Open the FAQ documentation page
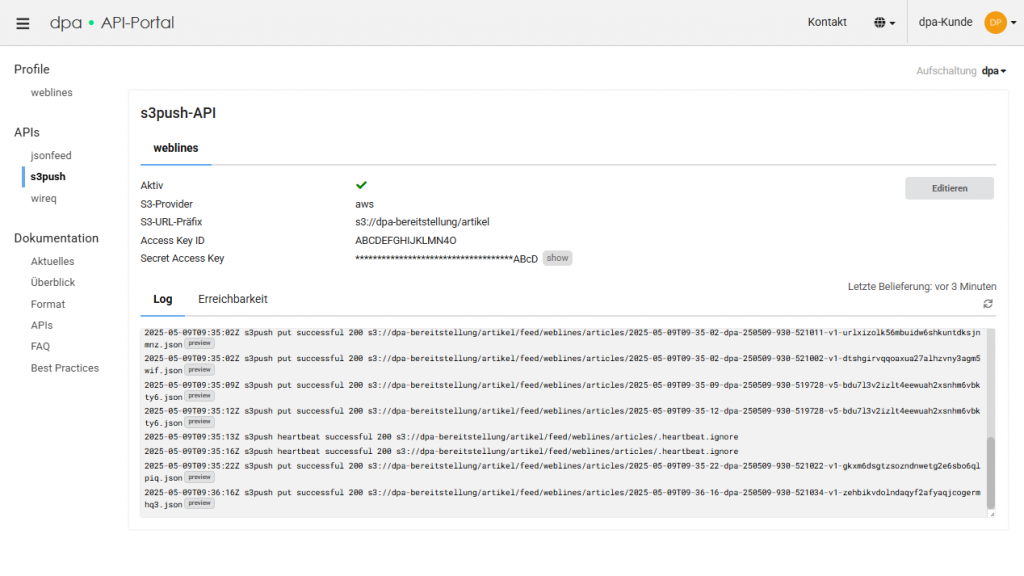This screenshot has height=576, width=1024. tap(40, 346)
